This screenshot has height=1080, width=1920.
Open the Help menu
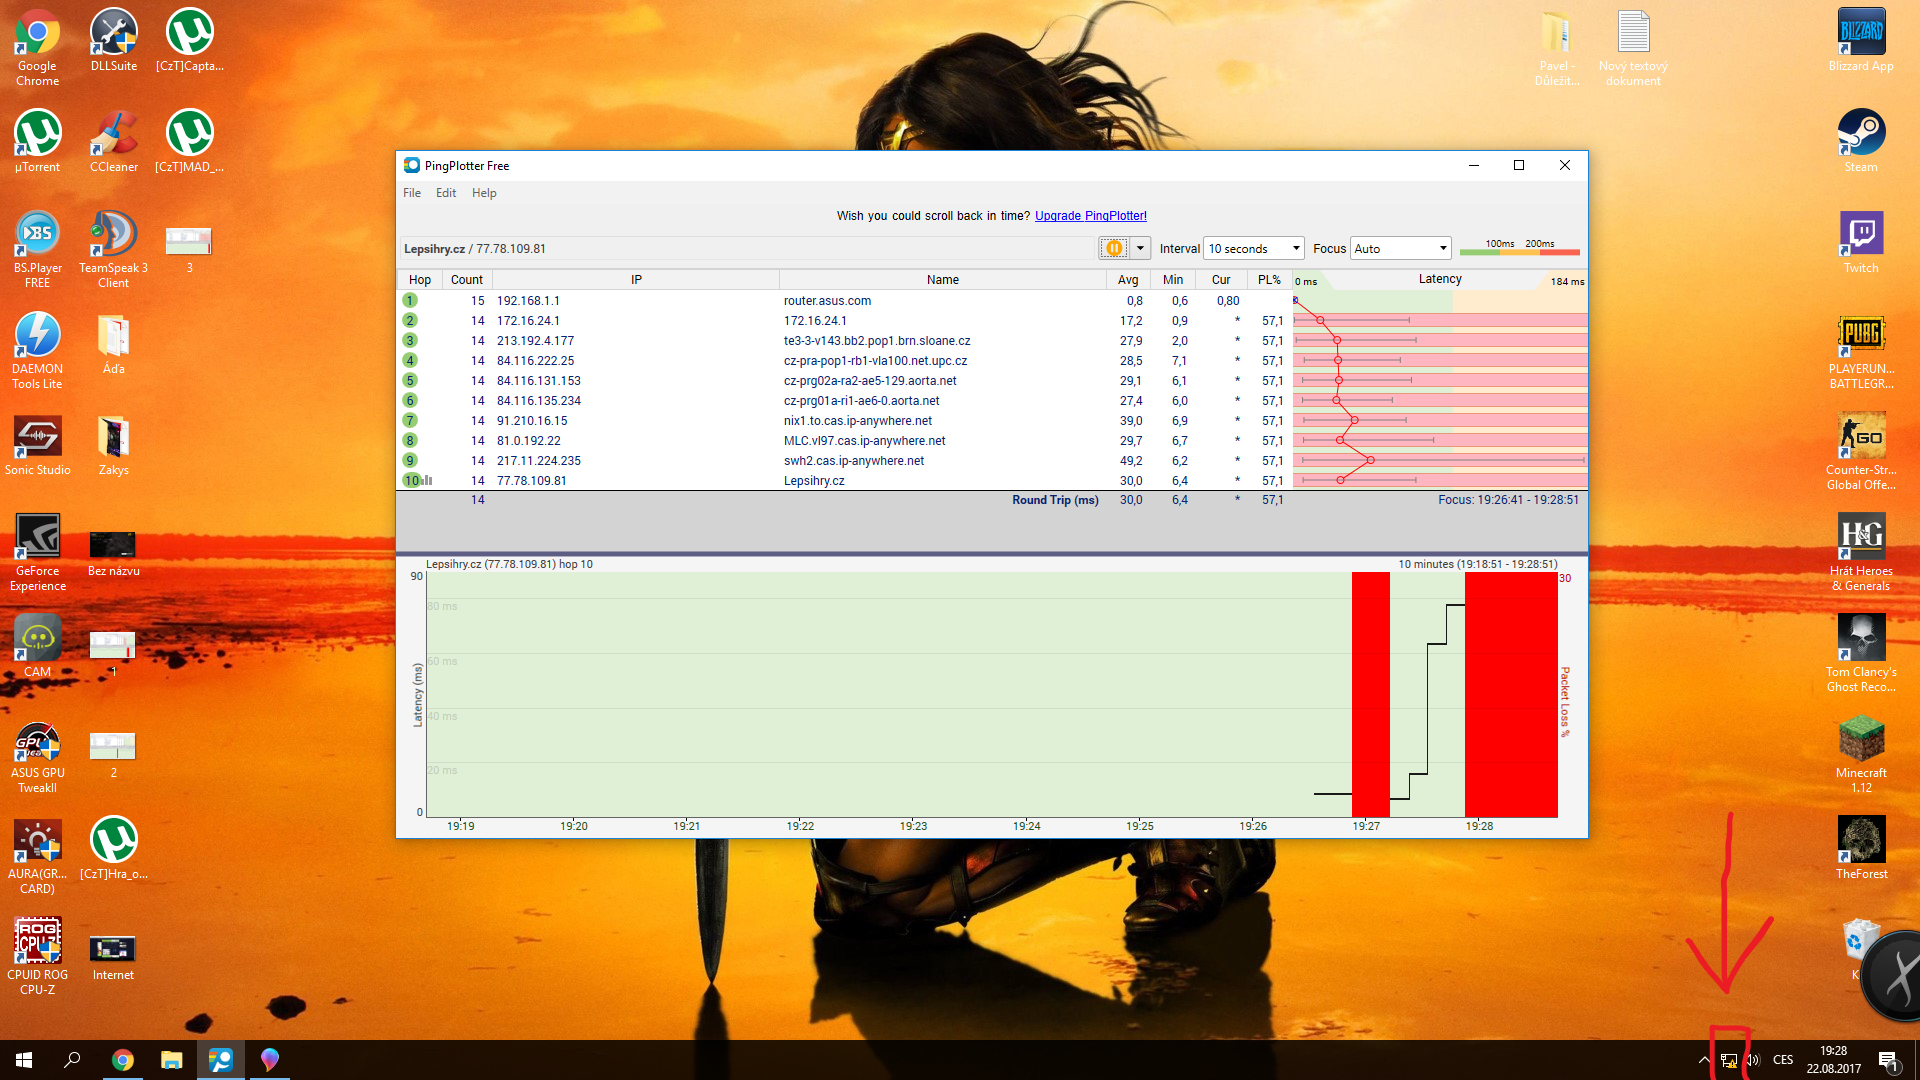click(484, 193)
